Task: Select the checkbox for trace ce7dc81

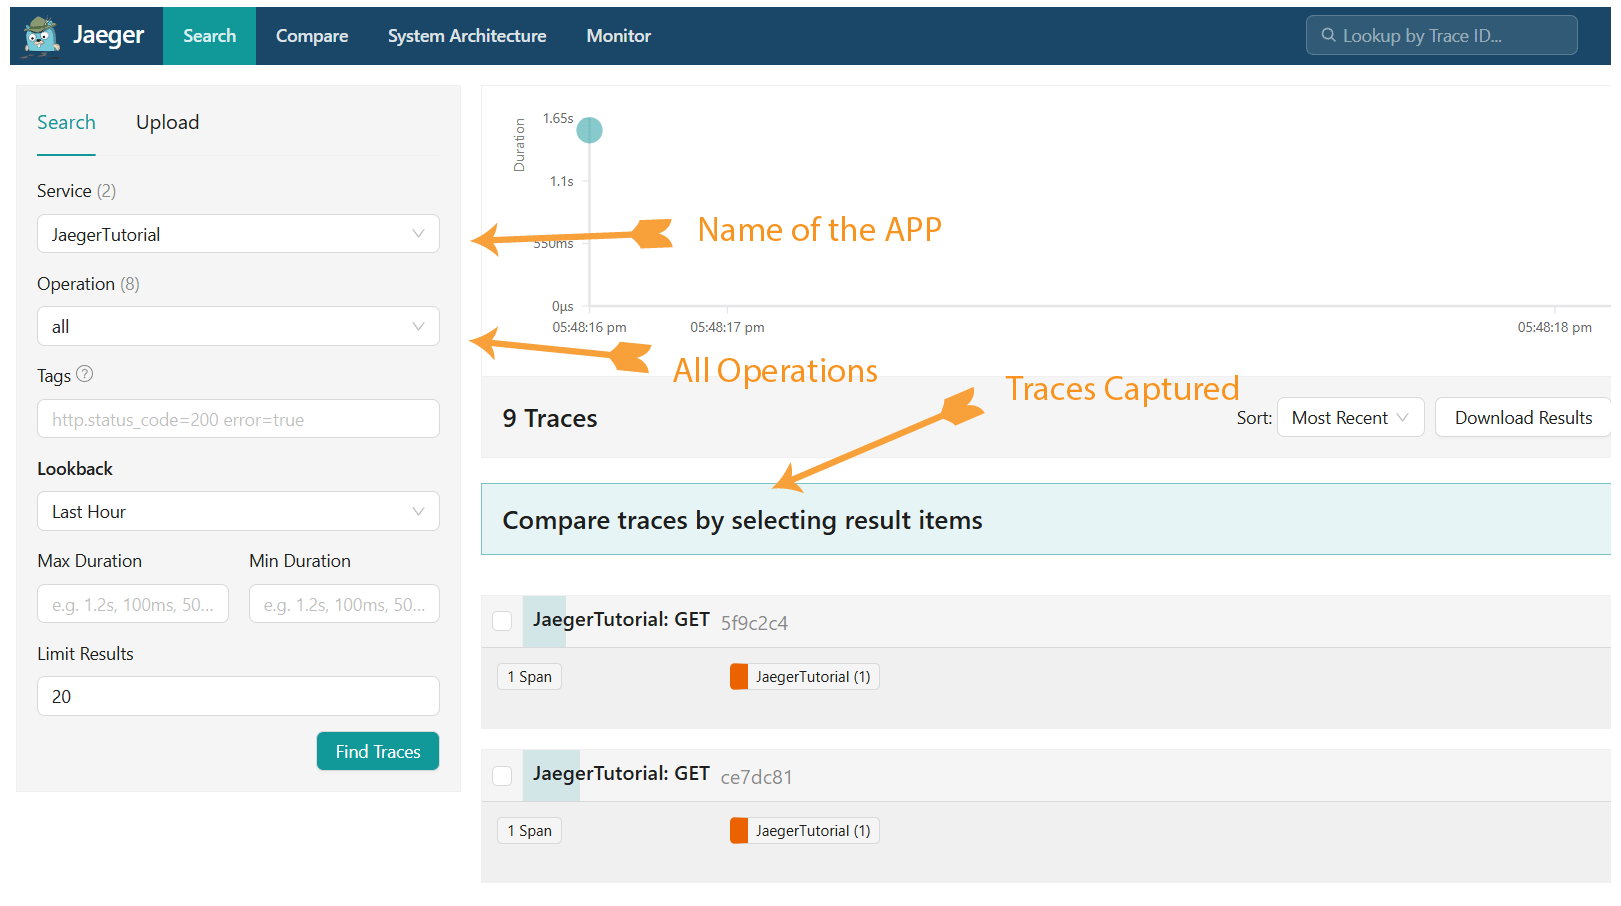Action: [502, 775]
